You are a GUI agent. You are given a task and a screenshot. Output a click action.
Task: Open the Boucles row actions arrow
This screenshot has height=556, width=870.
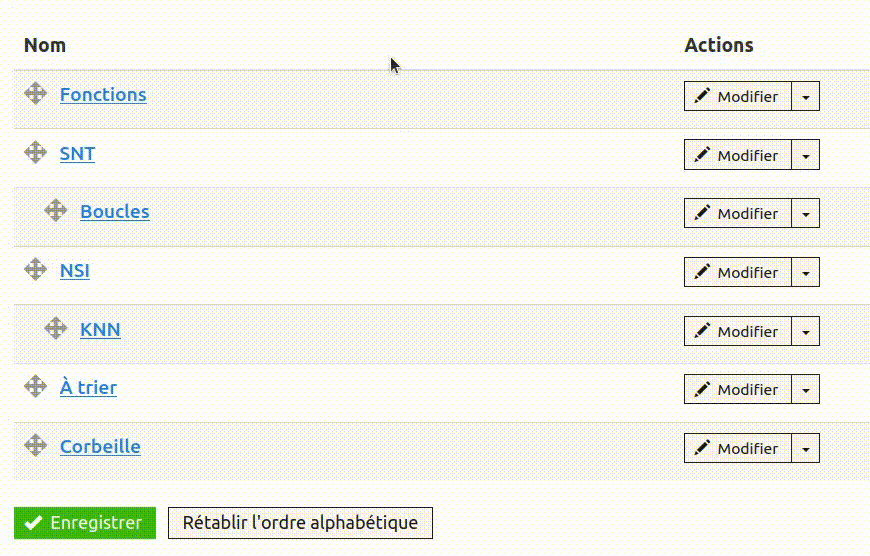(806, 213)
